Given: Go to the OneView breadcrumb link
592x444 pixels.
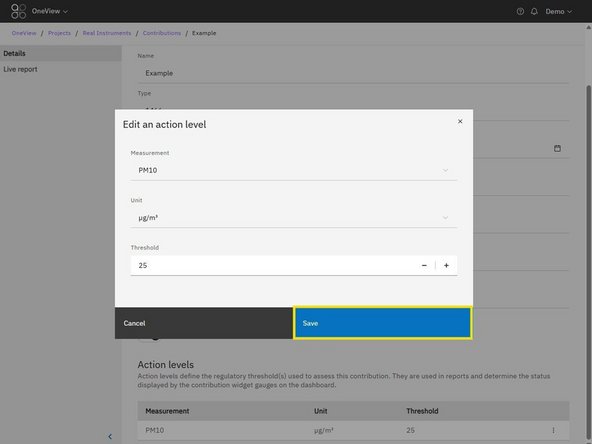Looking at the screenshot, I should pyautogui.click(x=24, y=33).
